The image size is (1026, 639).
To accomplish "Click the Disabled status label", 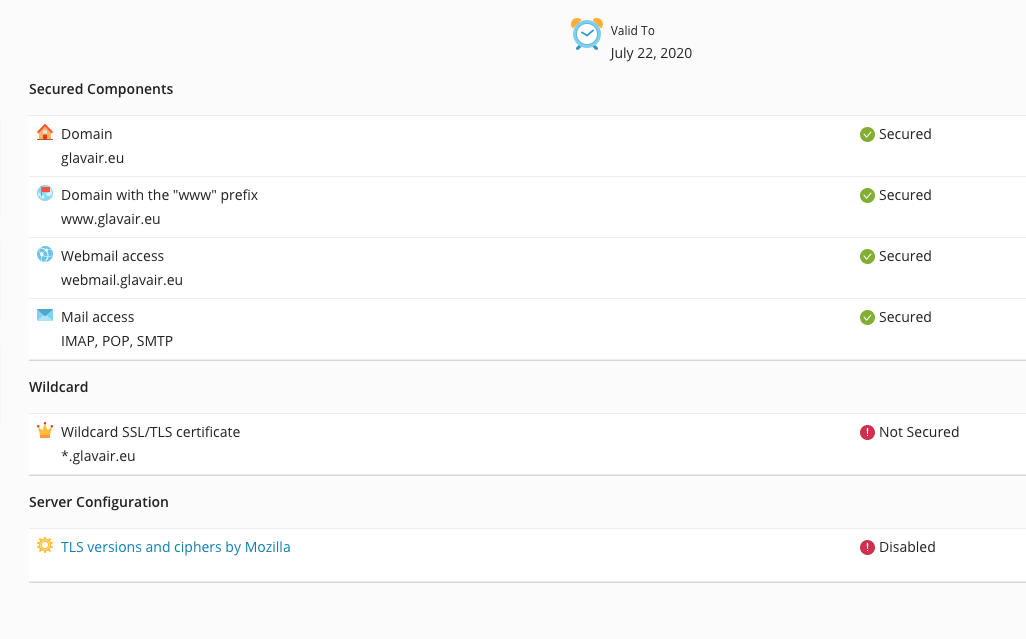I will [x=907, y=547].
